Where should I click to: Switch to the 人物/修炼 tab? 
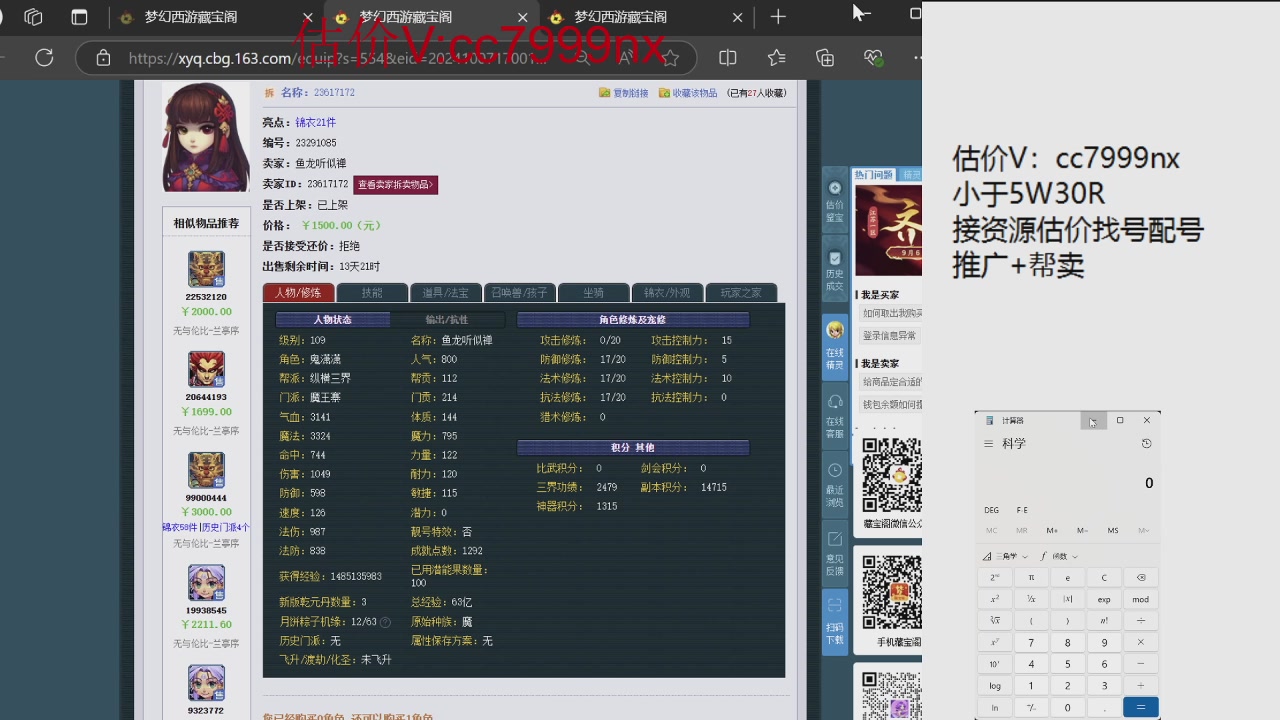(x=298, y=293)
